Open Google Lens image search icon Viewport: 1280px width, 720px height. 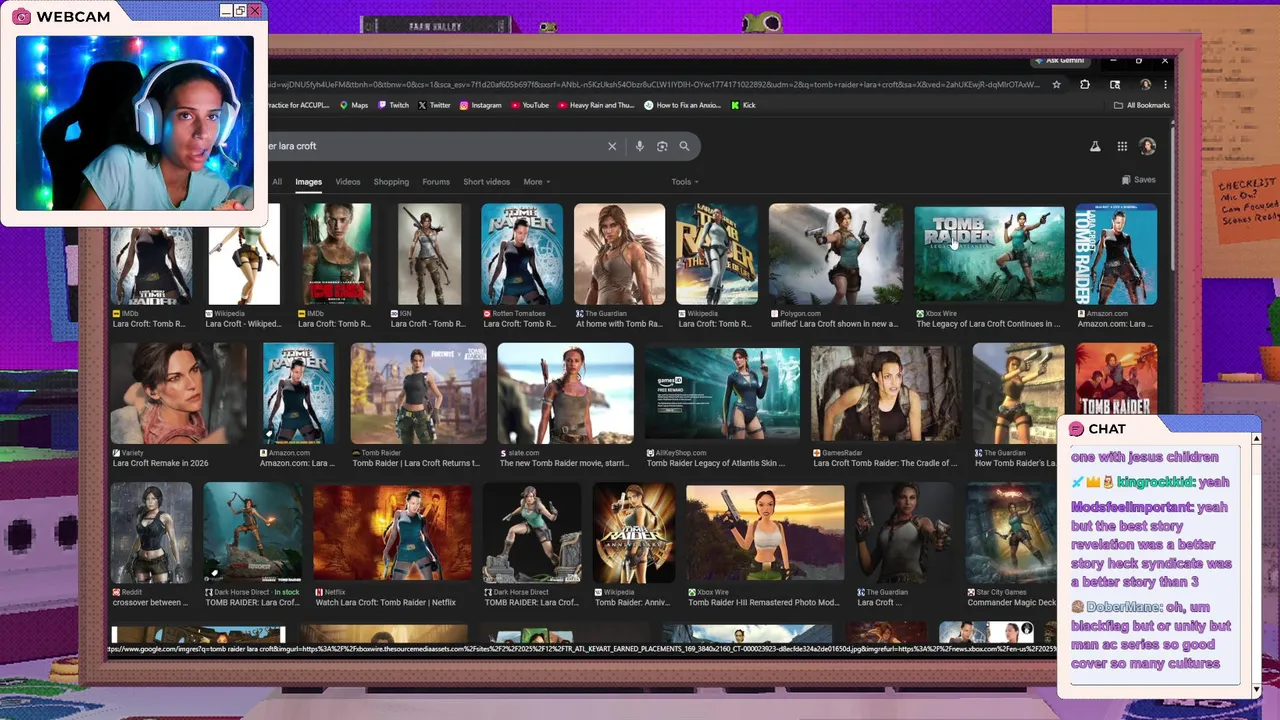(x=662, y=146)
